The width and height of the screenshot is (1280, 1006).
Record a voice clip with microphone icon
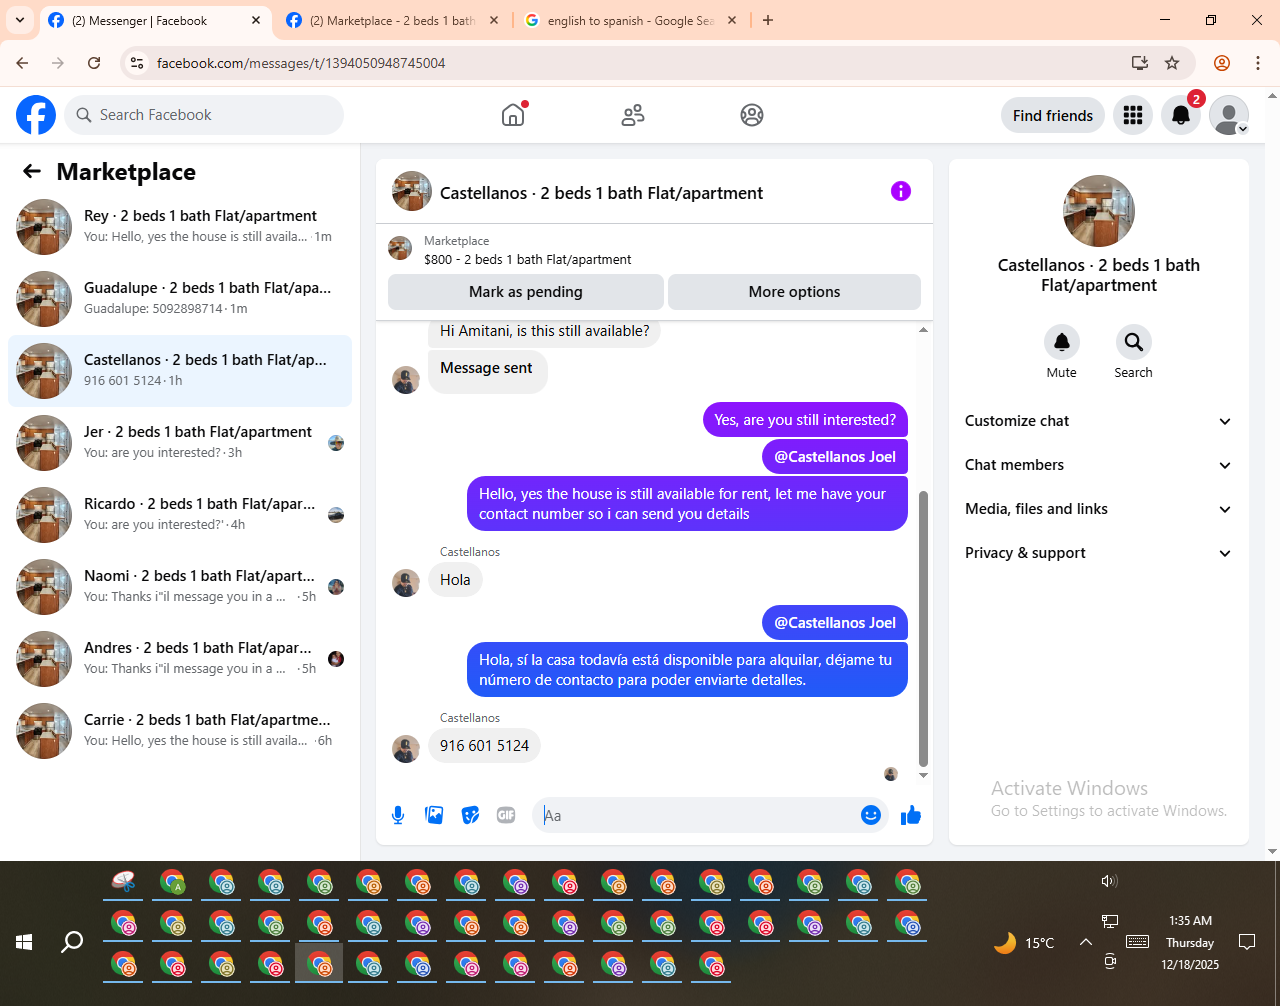tap(398, 815)
